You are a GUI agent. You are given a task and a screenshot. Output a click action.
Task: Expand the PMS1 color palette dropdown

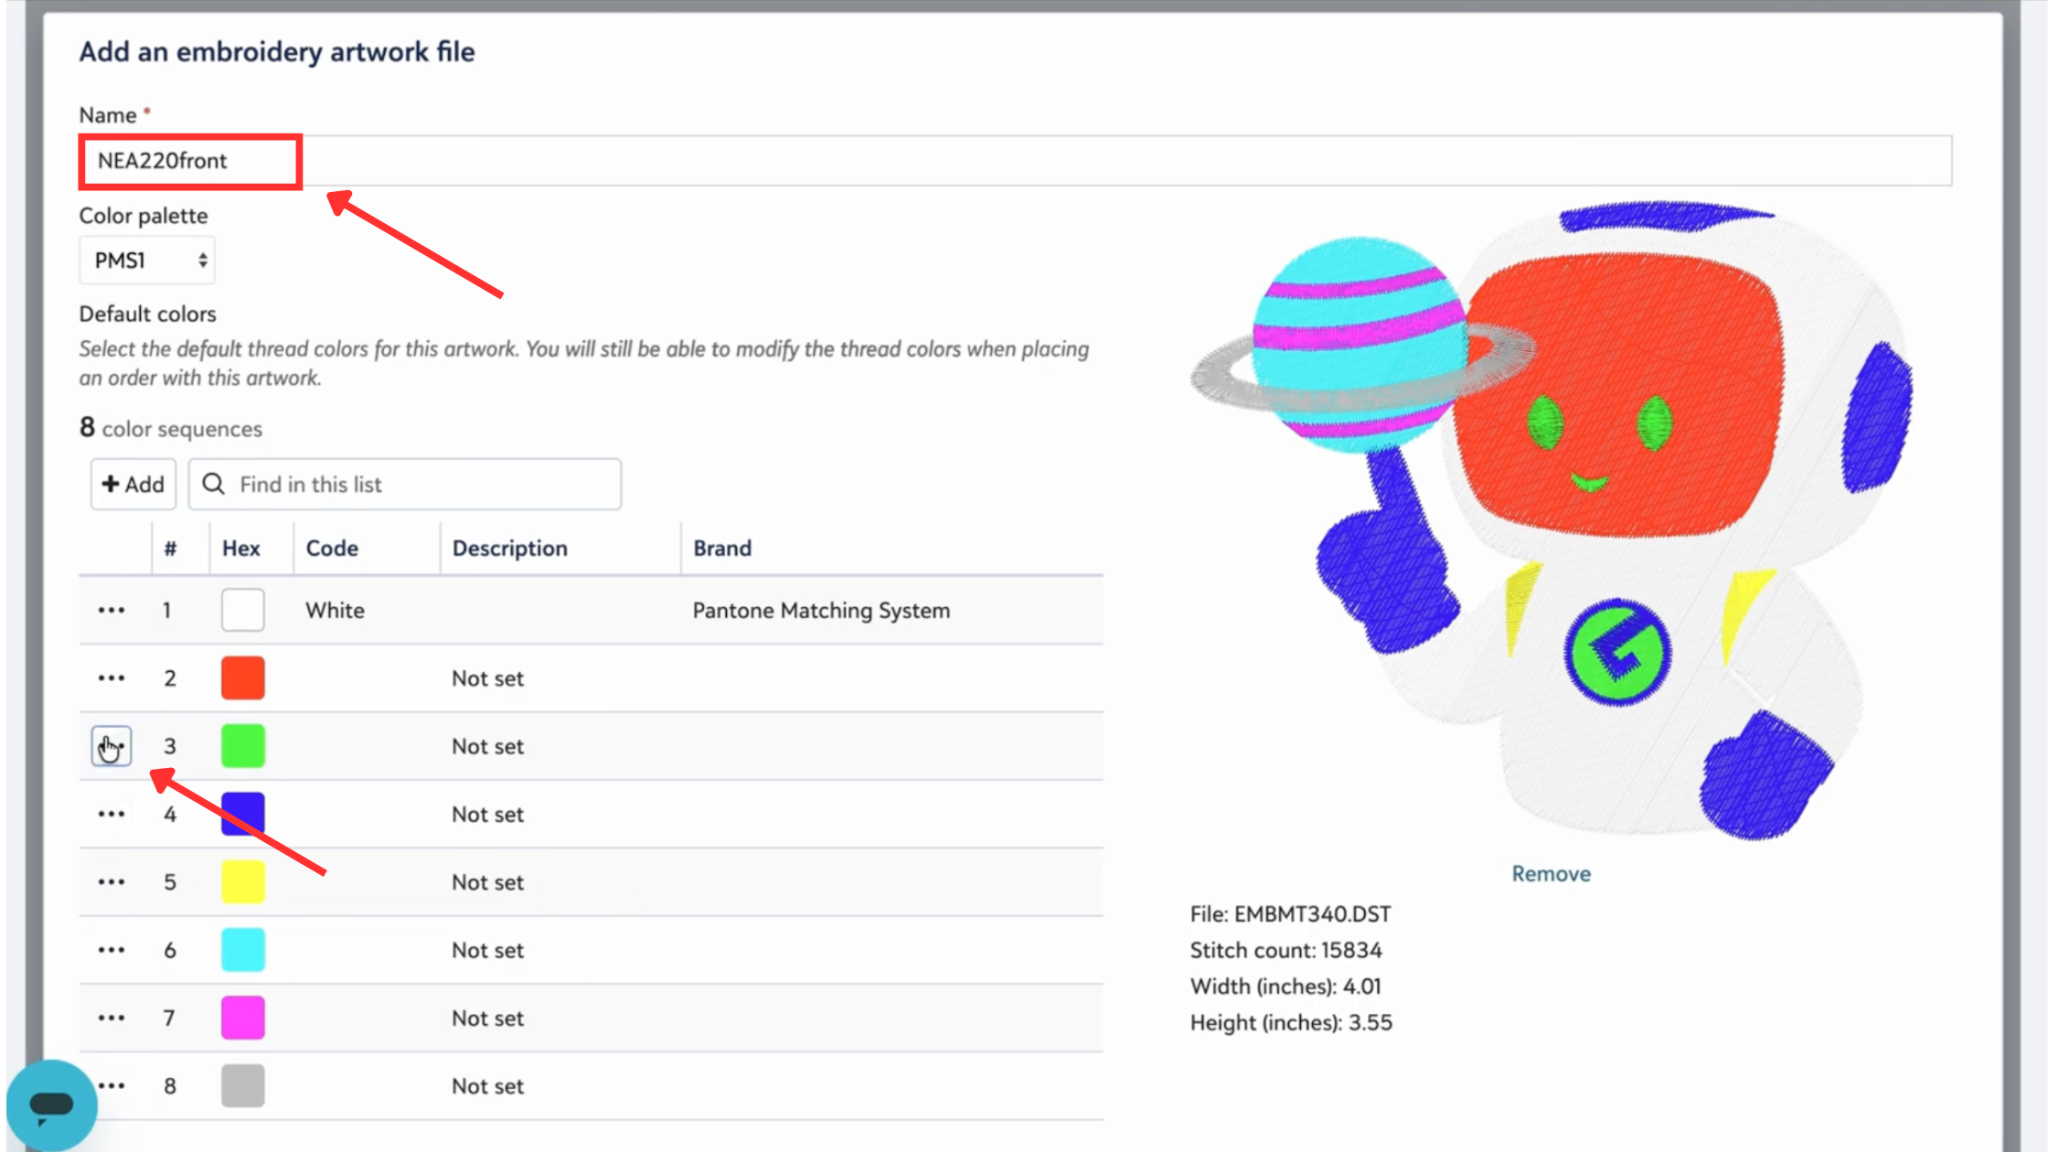point(147,260)
